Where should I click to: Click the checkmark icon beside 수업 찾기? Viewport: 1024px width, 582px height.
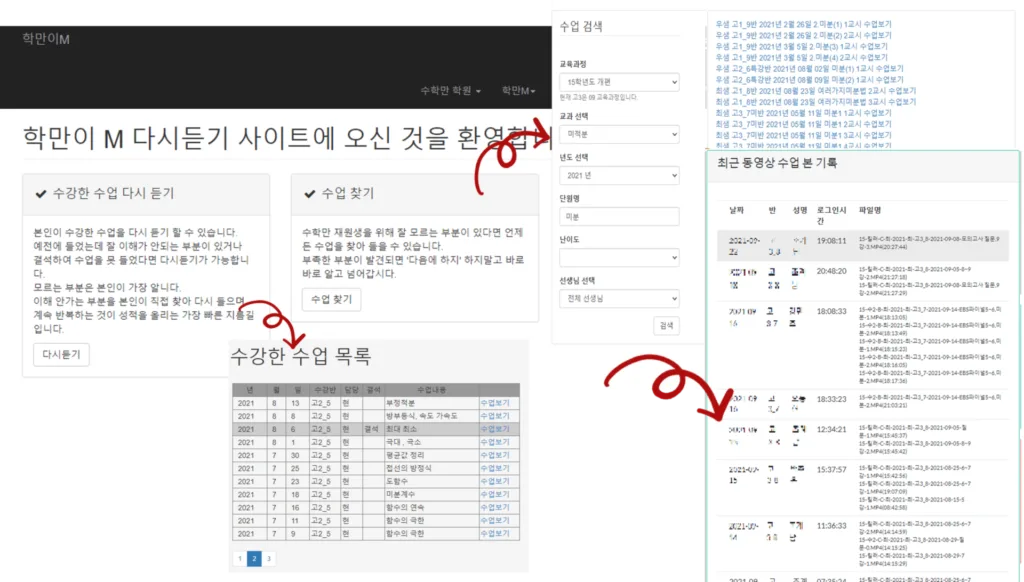[x=308, y=193]
